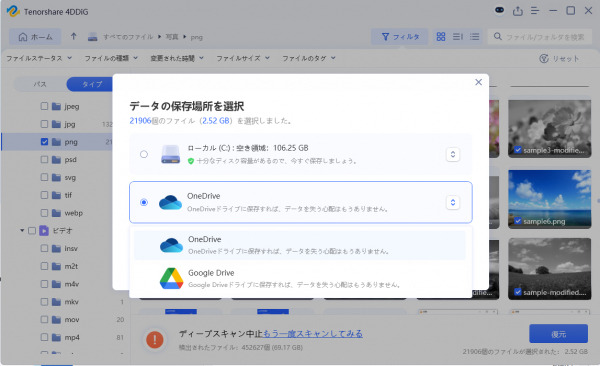Screen dimensions: 600x366
Task: Click the Tenorshare 4DDiG logo
Action: point(13,11)
